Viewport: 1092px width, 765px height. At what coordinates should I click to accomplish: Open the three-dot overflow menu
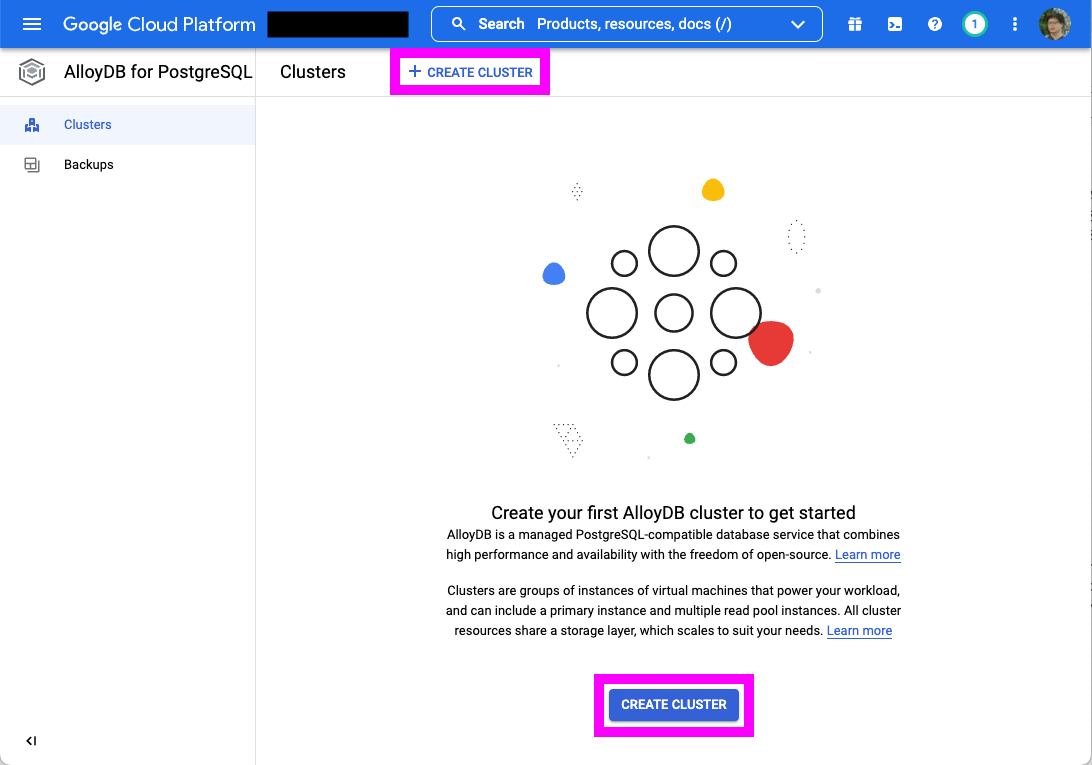pos(1015,23)
